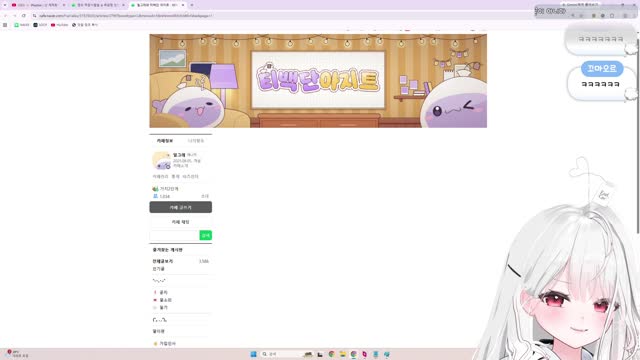Focus the cafe search input field

click(174, 236)
